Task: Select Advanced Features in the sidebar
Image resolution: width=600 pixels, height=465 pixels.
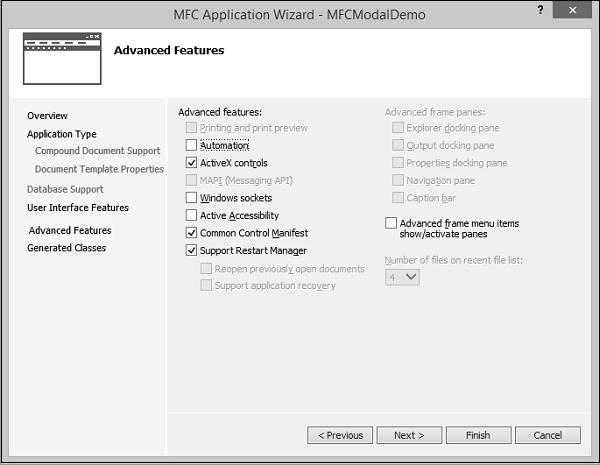Action: point(70,230)
